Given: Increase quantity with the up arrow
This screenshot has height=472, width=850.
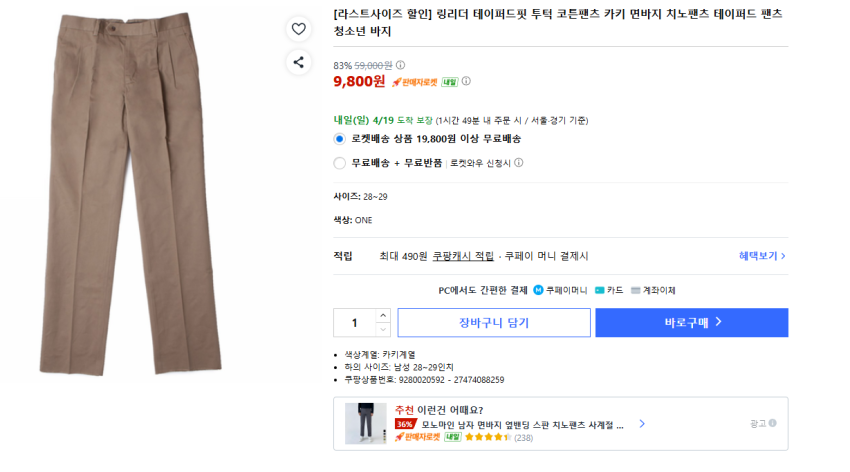Looking at the screenshot, I should 383,316.
